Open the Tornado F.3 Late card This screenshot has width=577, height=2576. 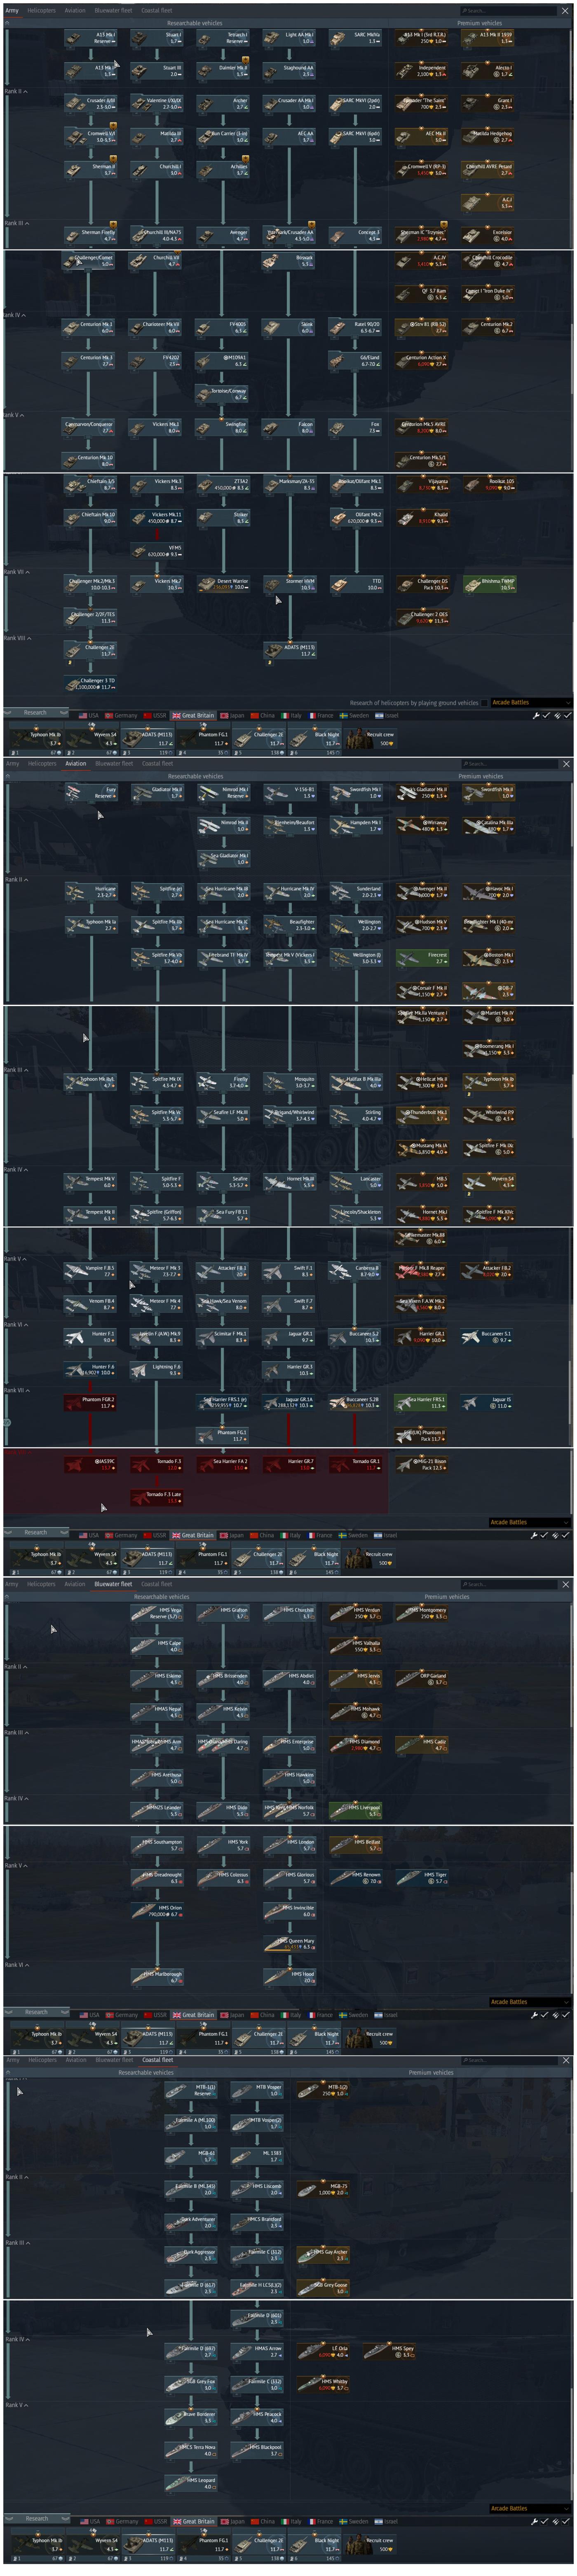click(156, 1497)
